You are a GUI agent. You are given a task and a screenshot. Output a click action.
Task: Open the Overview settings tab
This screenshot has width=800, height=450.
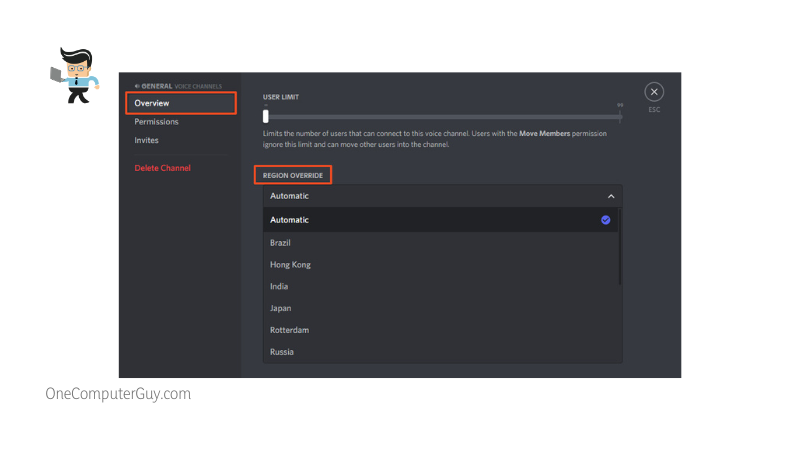click(181, 103)
